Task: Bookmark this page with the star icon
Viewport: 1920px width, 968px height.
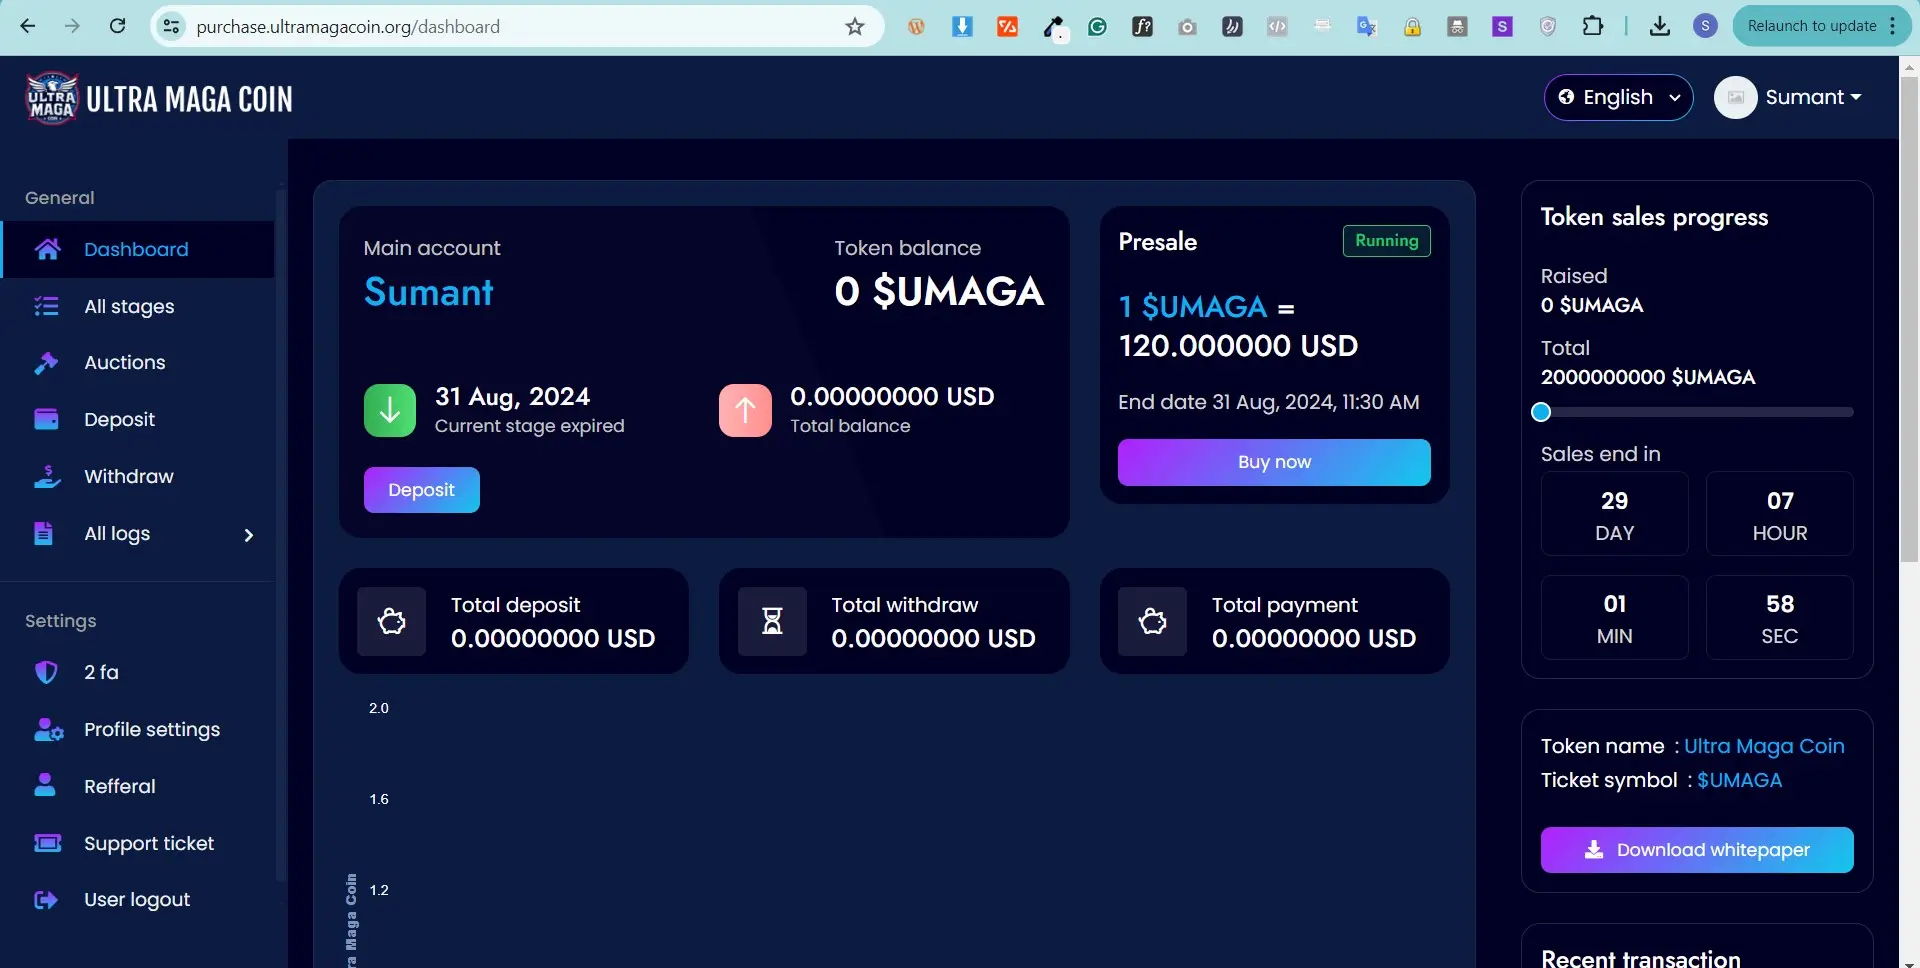Action: pyautogui.click(x=855, y=27)
